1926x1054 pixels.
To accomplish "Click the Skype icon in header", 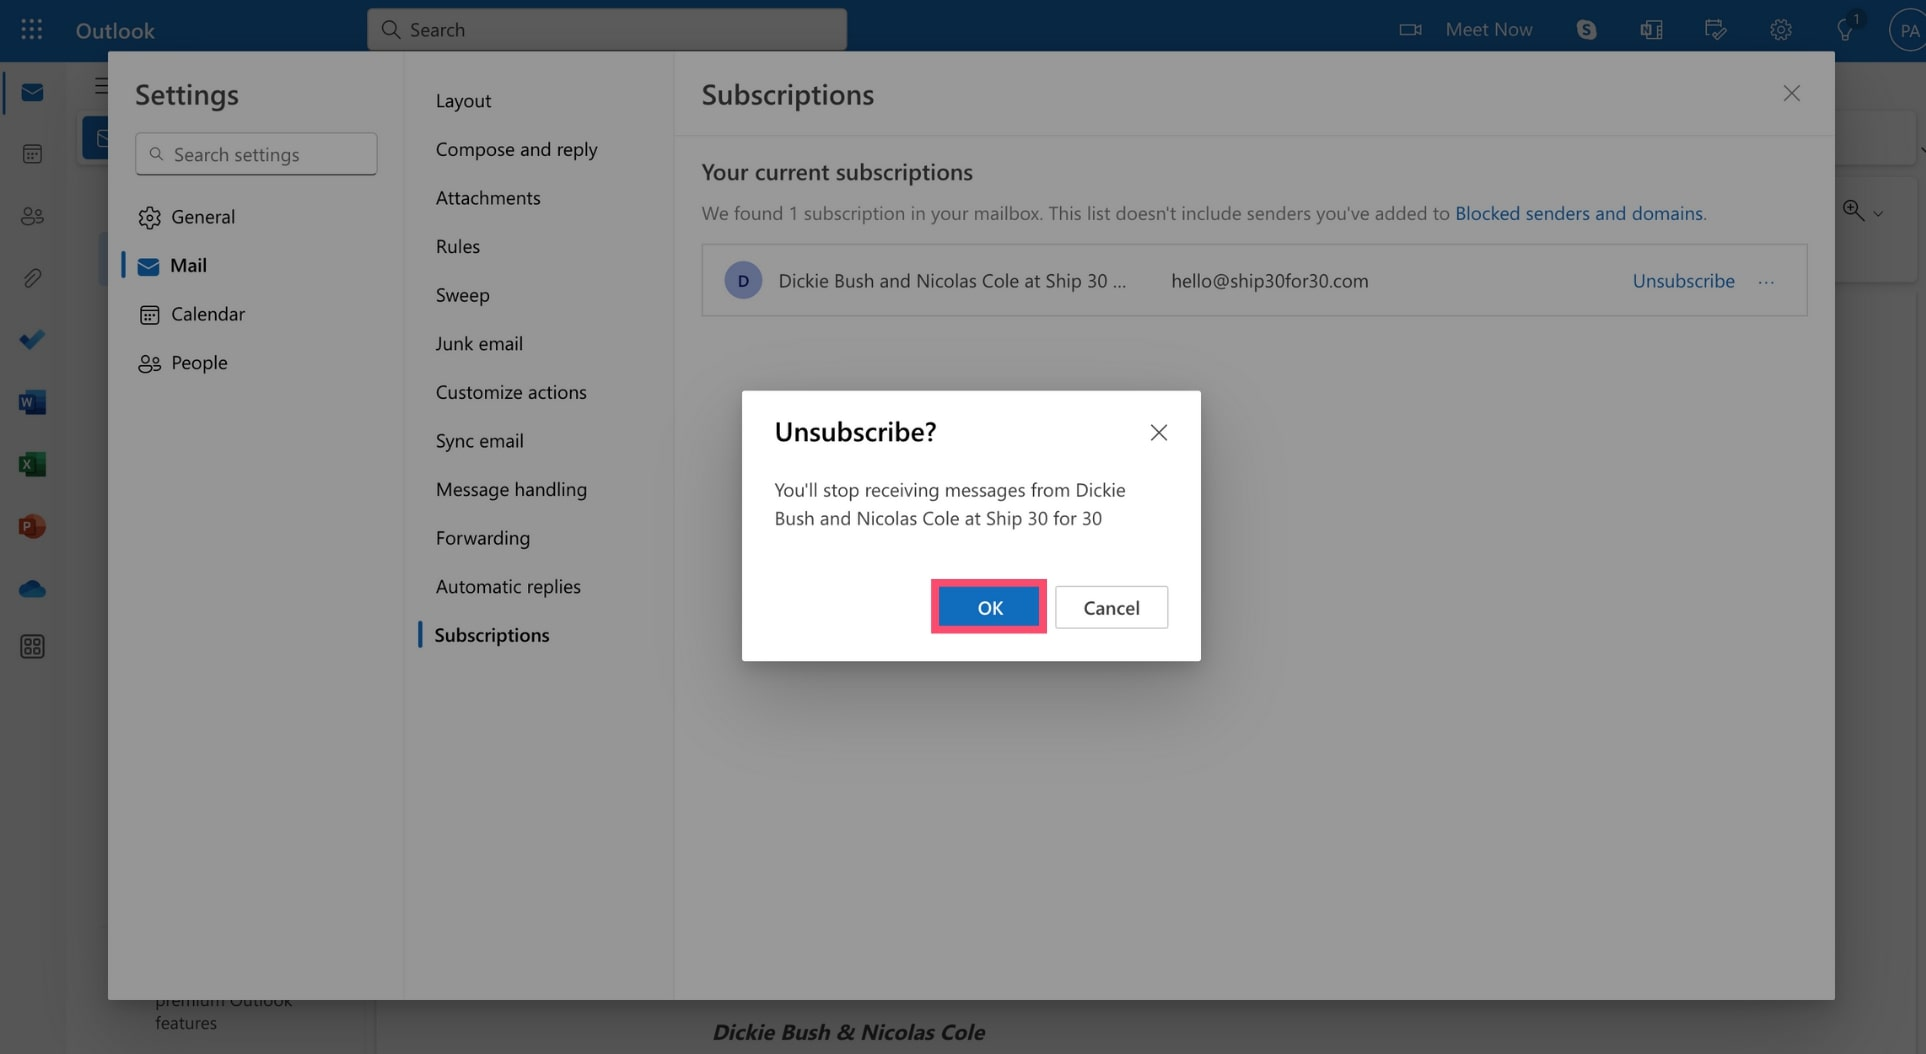I will pos(1586,29).
